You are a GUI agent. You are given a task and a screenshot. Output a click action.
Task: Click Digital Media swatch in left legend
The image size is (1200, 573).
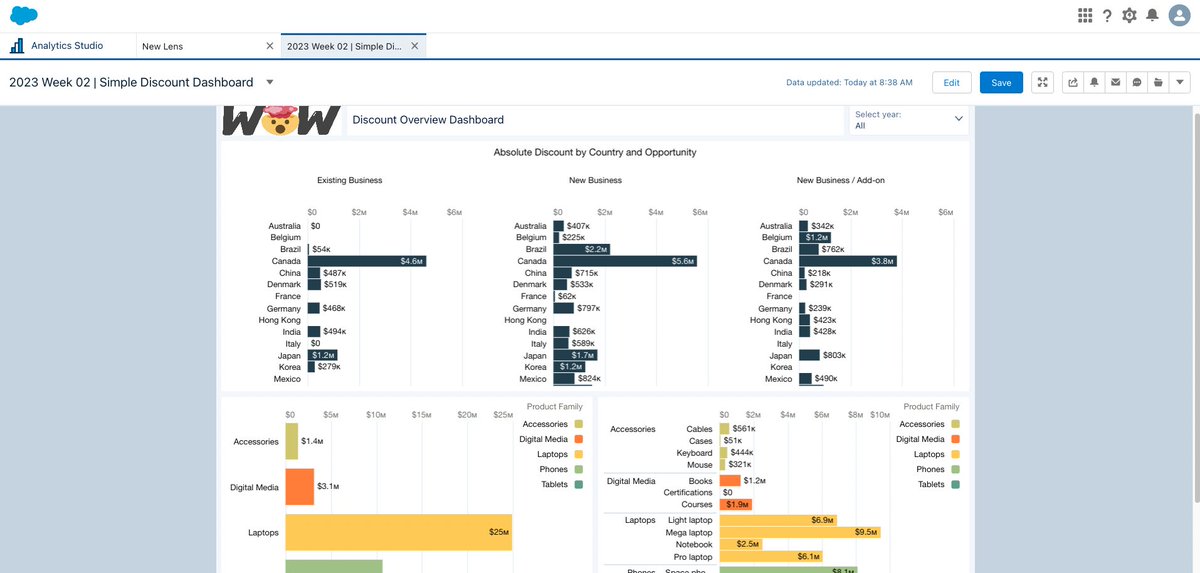pyautogui.click(x=578, y=439)
